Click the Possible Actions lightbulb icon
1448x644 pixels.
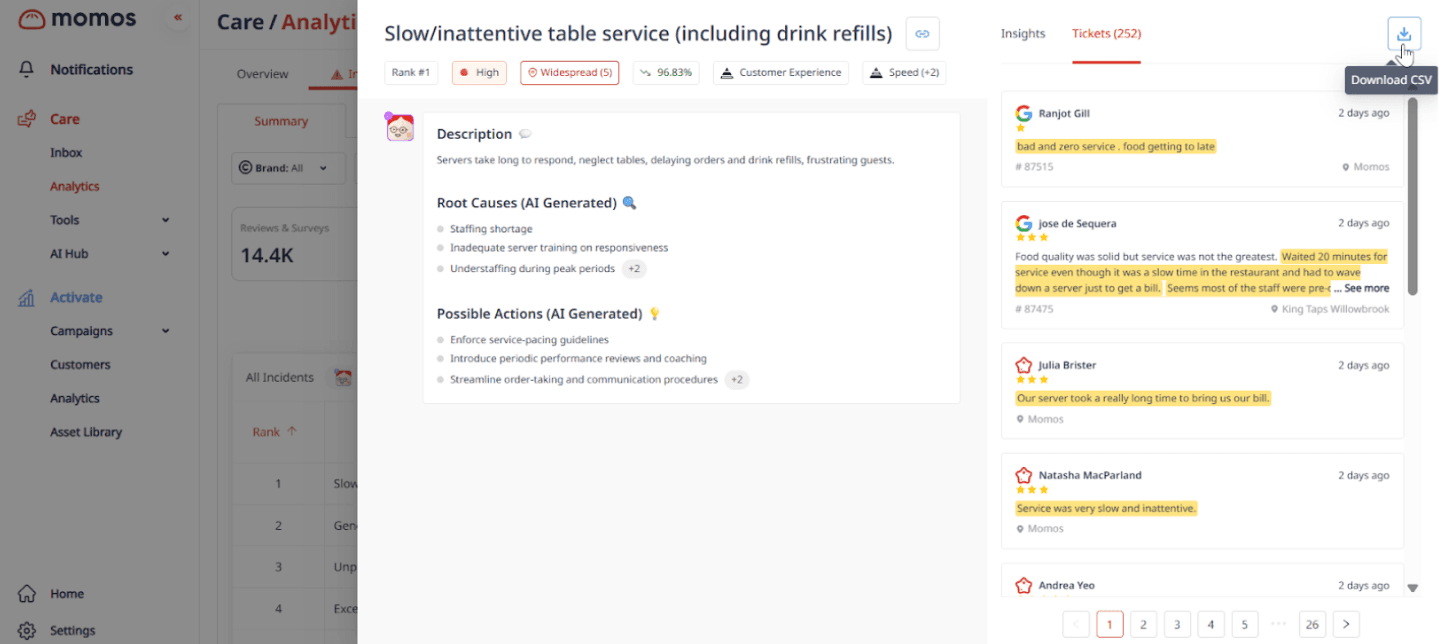click(655, 314)
